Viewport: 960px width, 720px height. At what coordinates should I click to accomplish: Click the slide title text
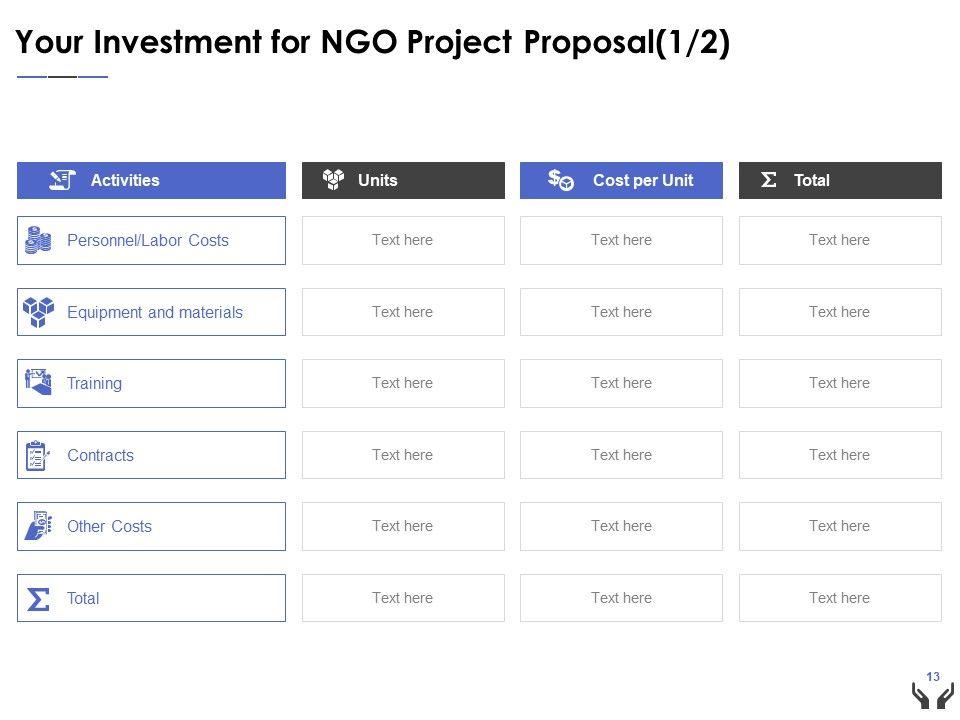pos(373,44)
